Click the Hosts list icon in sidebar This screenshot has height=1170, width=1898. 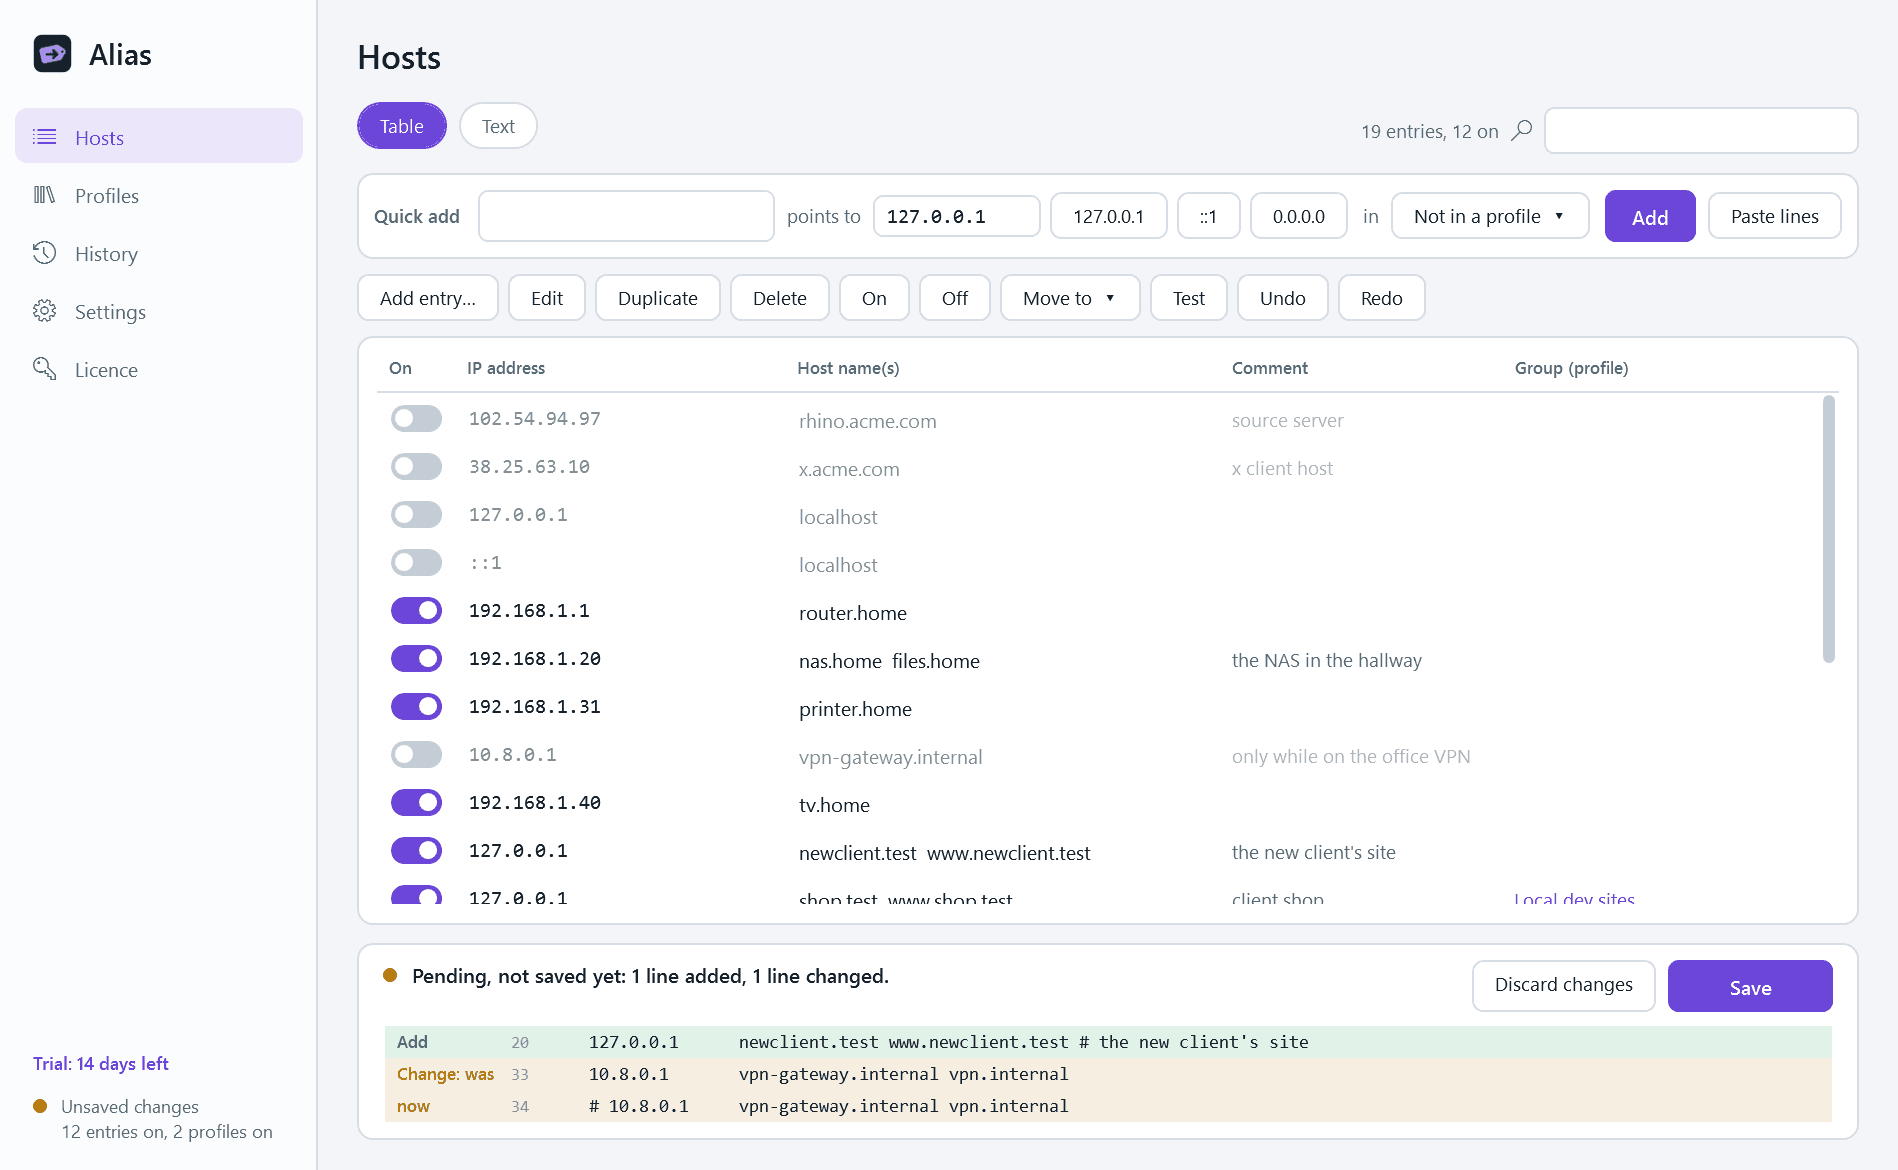(x=45, y=137)
